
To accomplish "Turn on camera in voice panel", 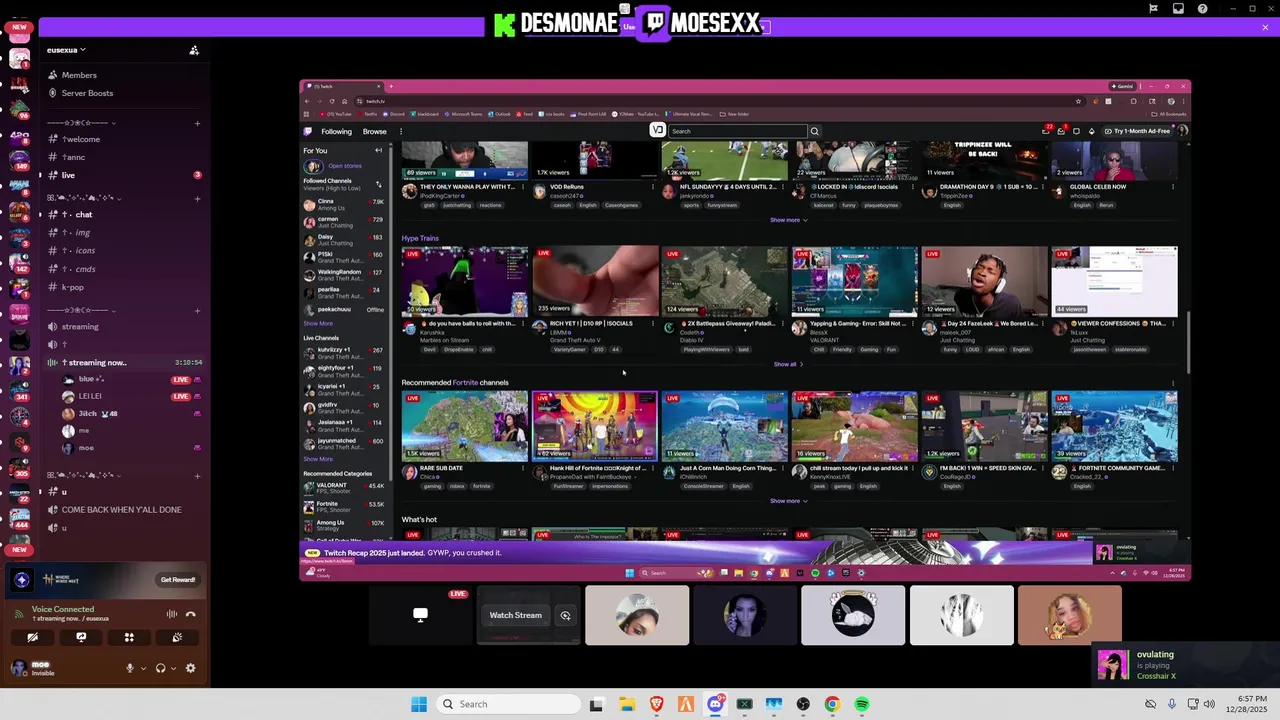I will point(33,637).
